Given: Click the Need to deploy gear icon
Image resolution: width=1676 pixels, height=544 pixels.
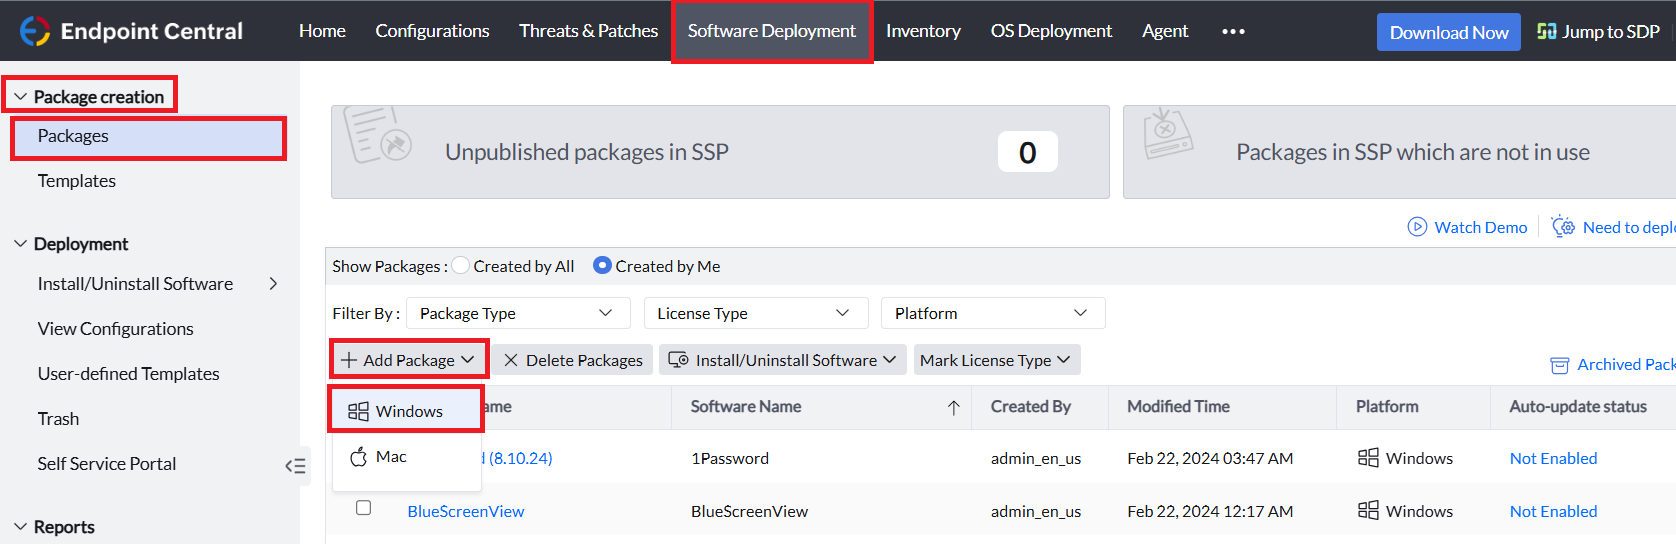Looking at the screenshot, I should (1563, 227).
